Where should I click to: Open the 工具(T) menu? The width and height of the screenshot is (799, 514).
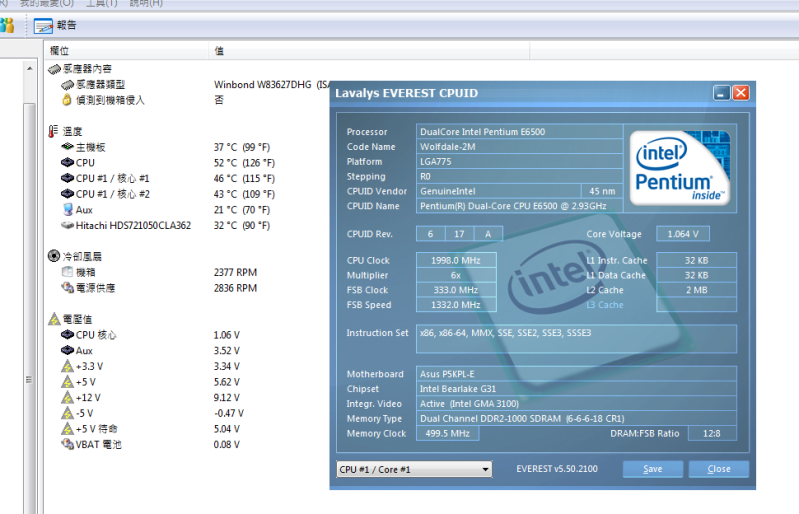[101, 3]
